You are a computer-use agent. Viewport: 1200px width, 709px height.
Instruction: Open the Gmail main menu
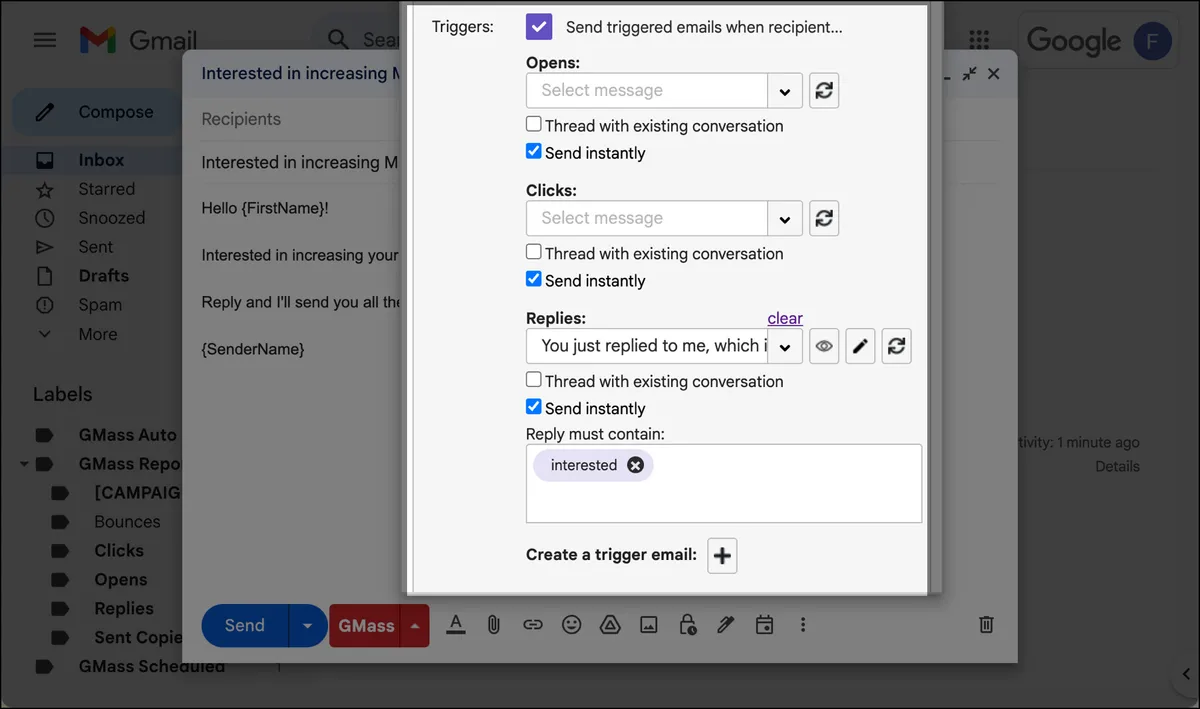click(45, 40)
